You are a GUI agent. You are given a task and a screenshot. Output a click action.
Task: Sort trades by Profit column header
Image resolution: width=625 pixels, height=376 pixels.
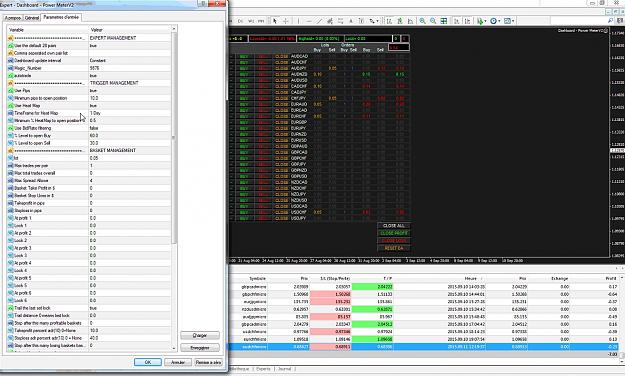tap(610, 279)
